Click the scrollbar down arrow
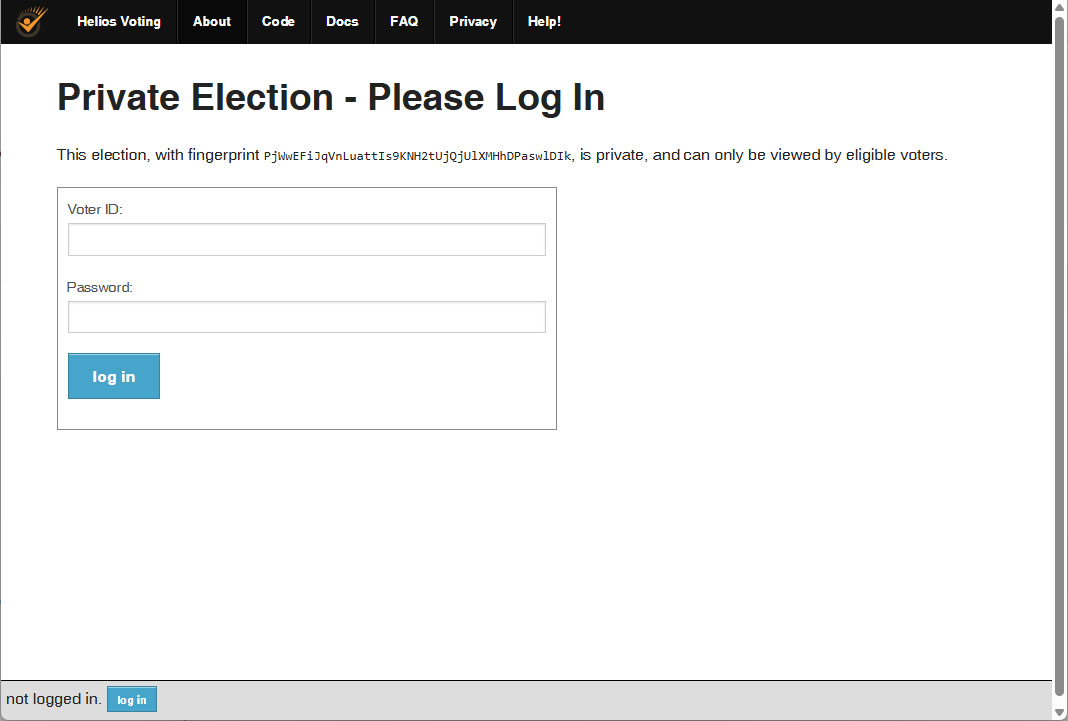 [x=1060, y=713]
